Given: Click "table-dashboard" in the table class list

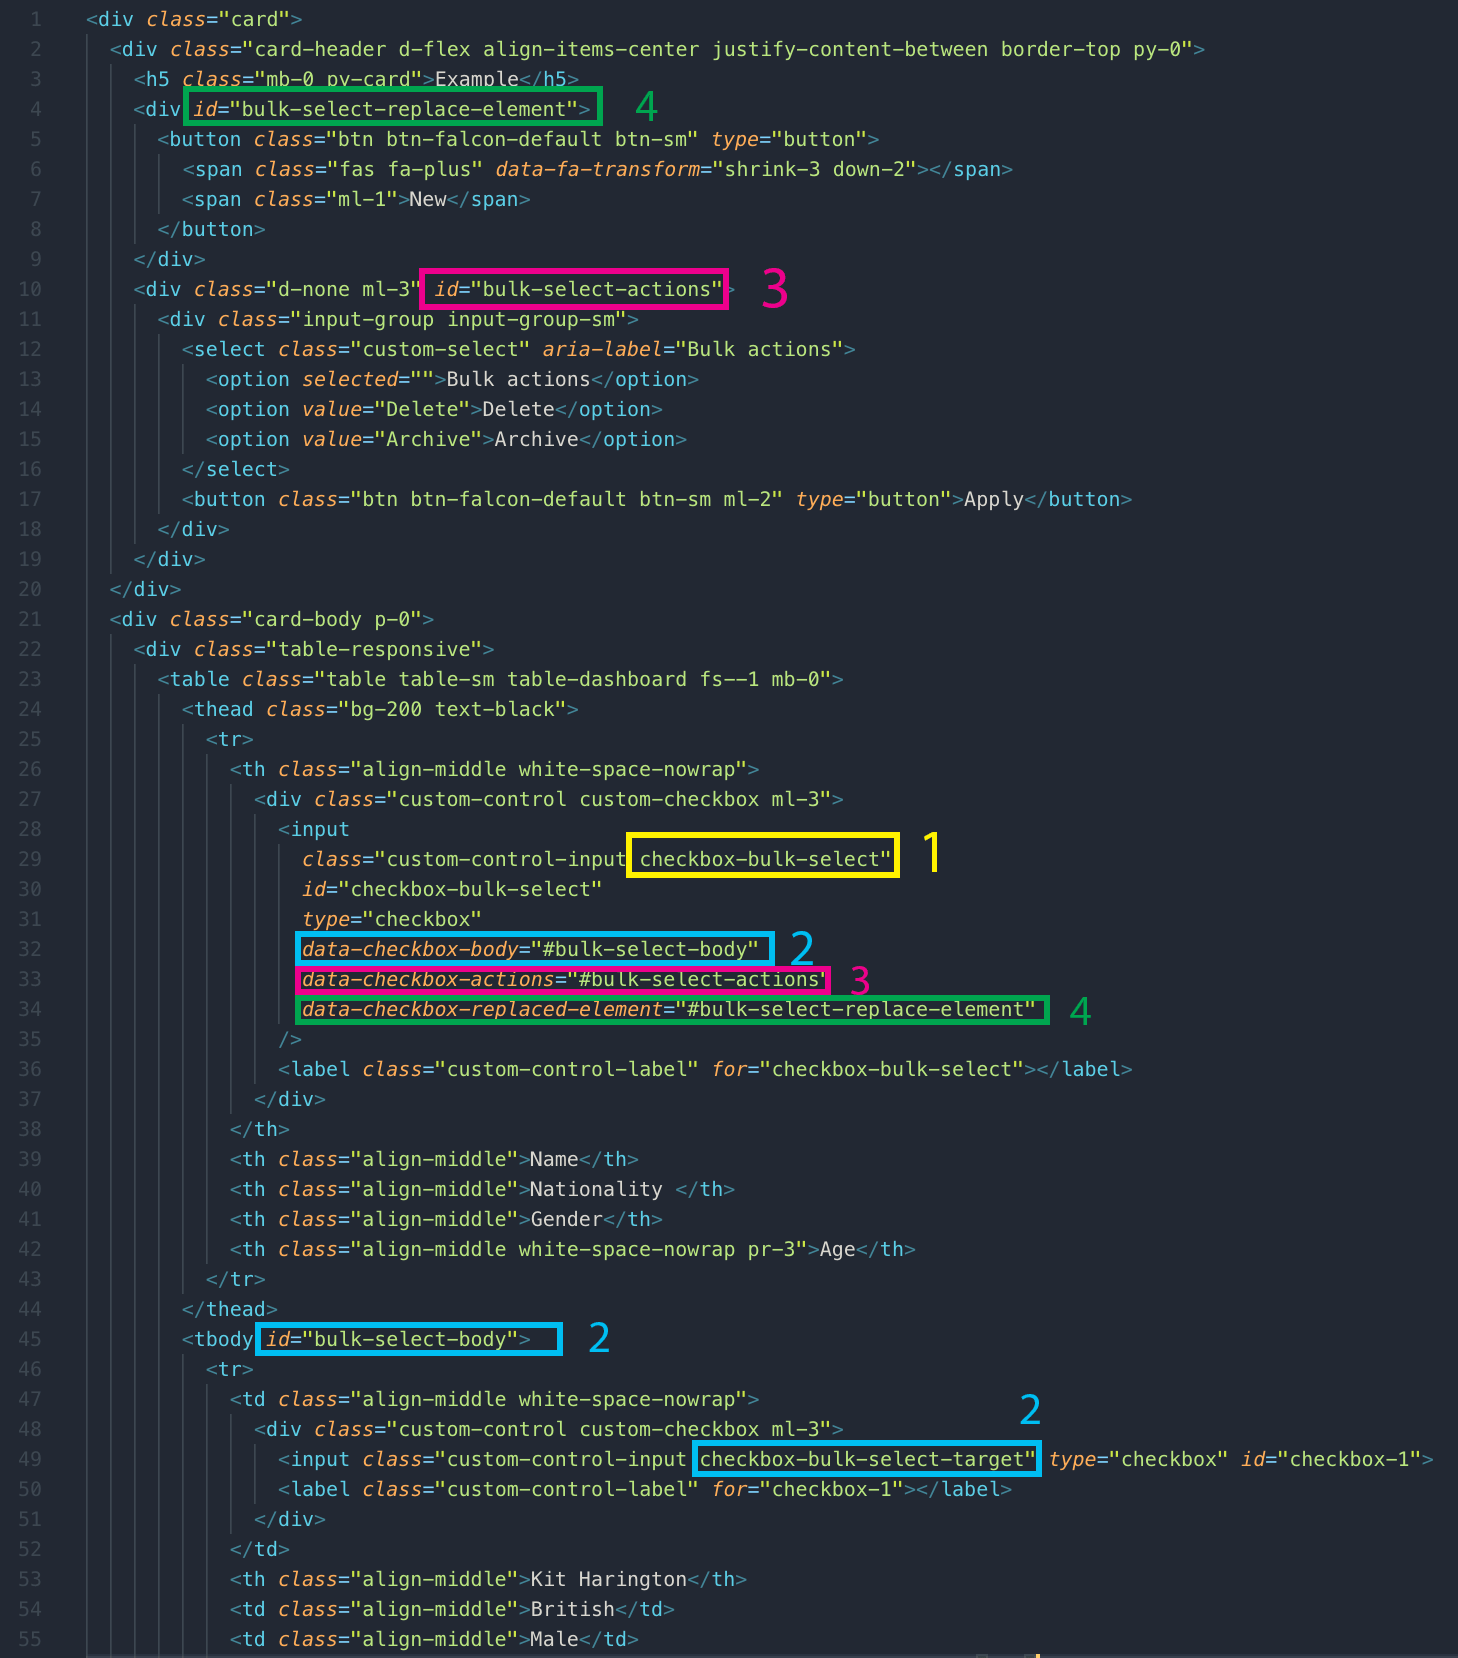Looking at the screenshot, I should 597,679.
